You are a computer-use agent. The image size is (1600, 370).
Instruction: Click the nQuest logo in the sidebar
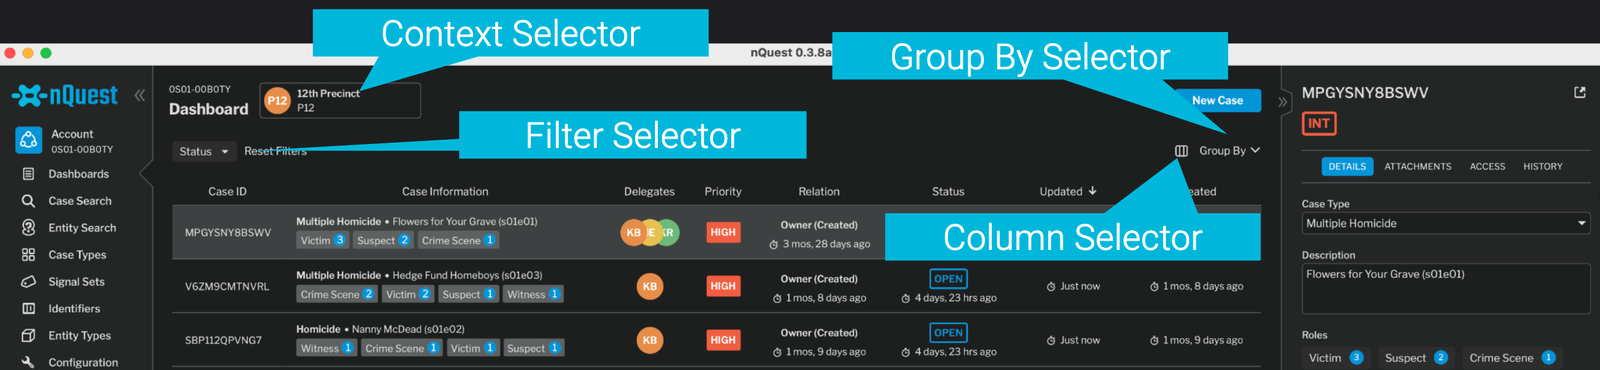coord(65,95)
